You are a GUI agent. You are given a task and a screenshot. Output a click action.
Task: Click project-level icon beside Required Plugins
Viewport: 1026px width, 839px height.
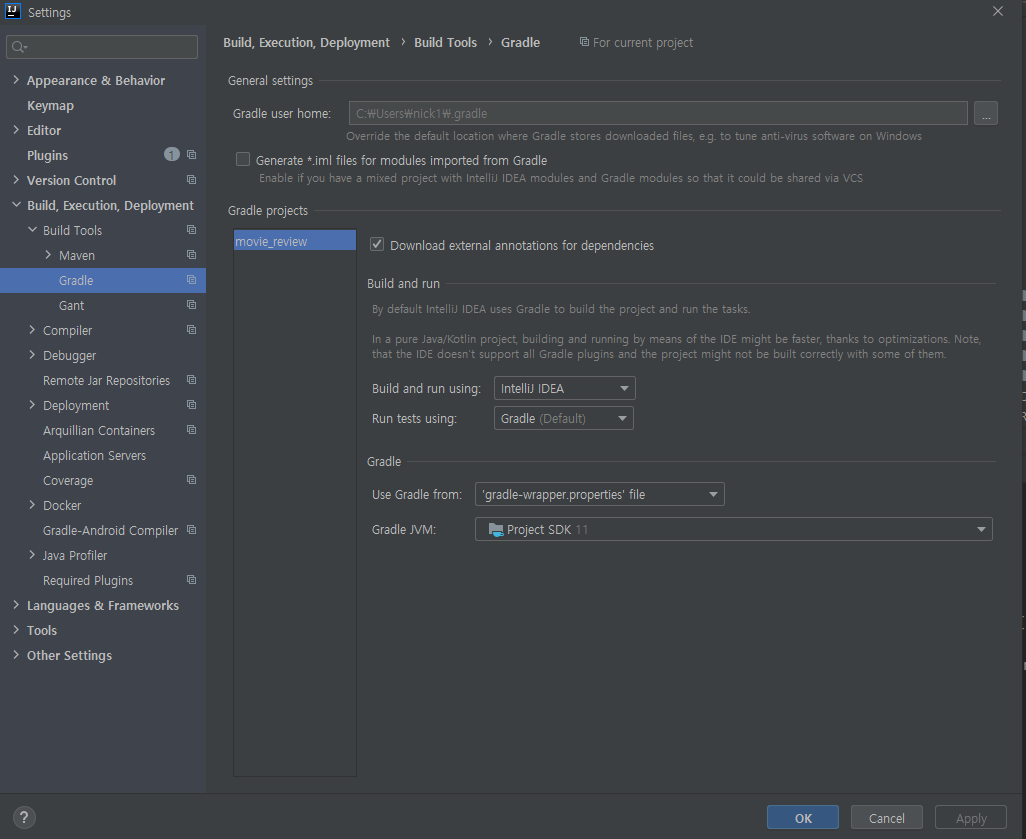coord(191,579)
